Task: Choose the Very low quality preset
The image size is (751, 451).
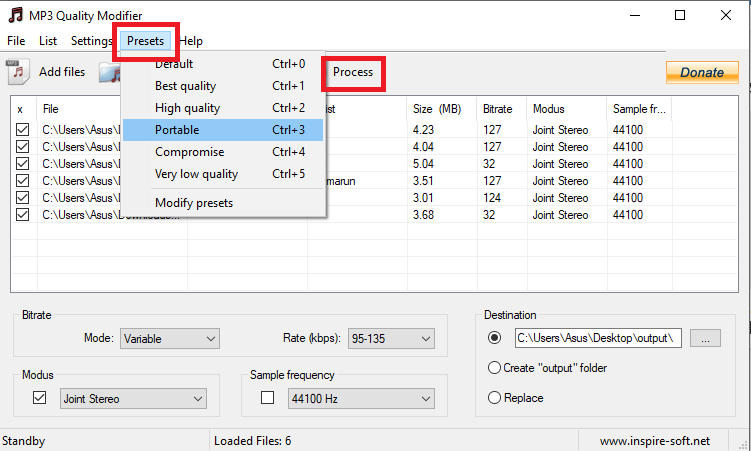Action: coord(223,174)
